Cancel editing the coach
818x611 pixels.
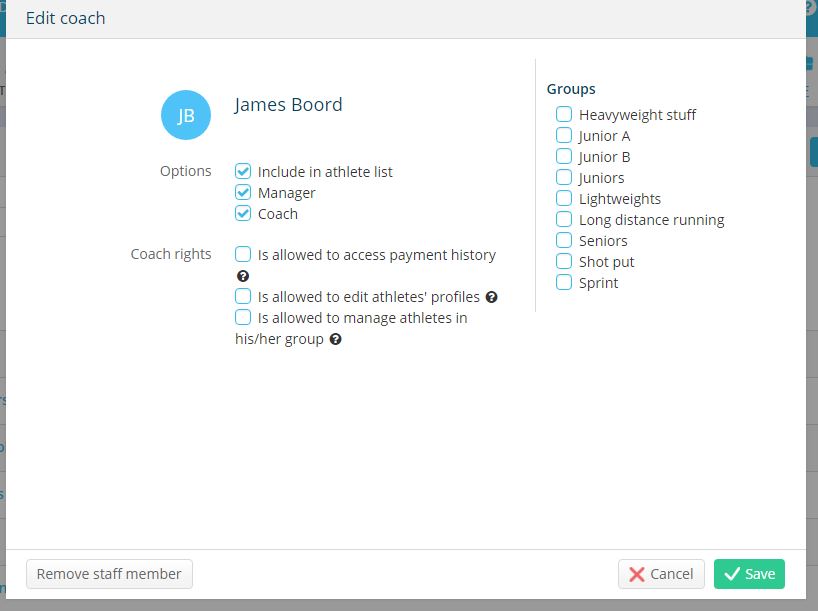pyautogui.click(x=661, y=574)
